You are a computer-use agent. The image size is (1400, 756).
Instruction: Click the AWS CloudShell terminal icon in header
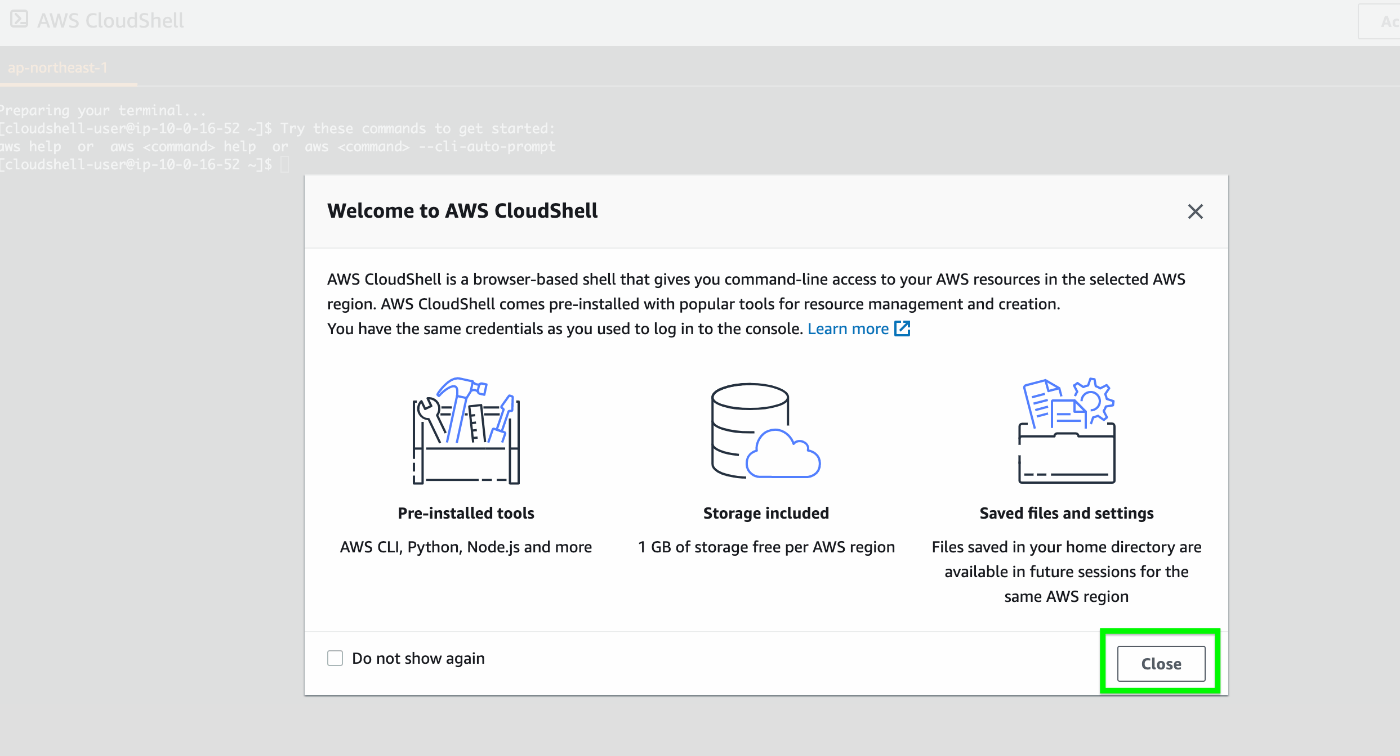point(19,19)
